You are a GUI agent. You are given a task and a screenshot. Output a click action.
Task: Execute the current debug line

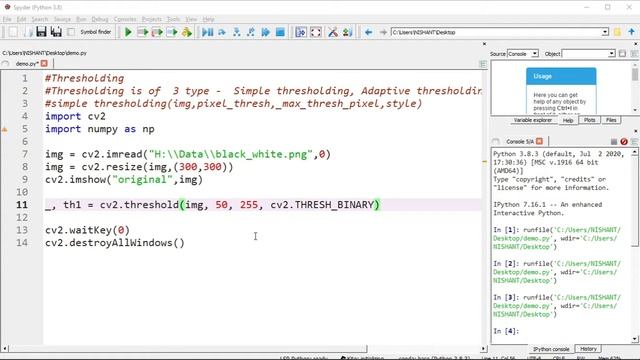222,32
